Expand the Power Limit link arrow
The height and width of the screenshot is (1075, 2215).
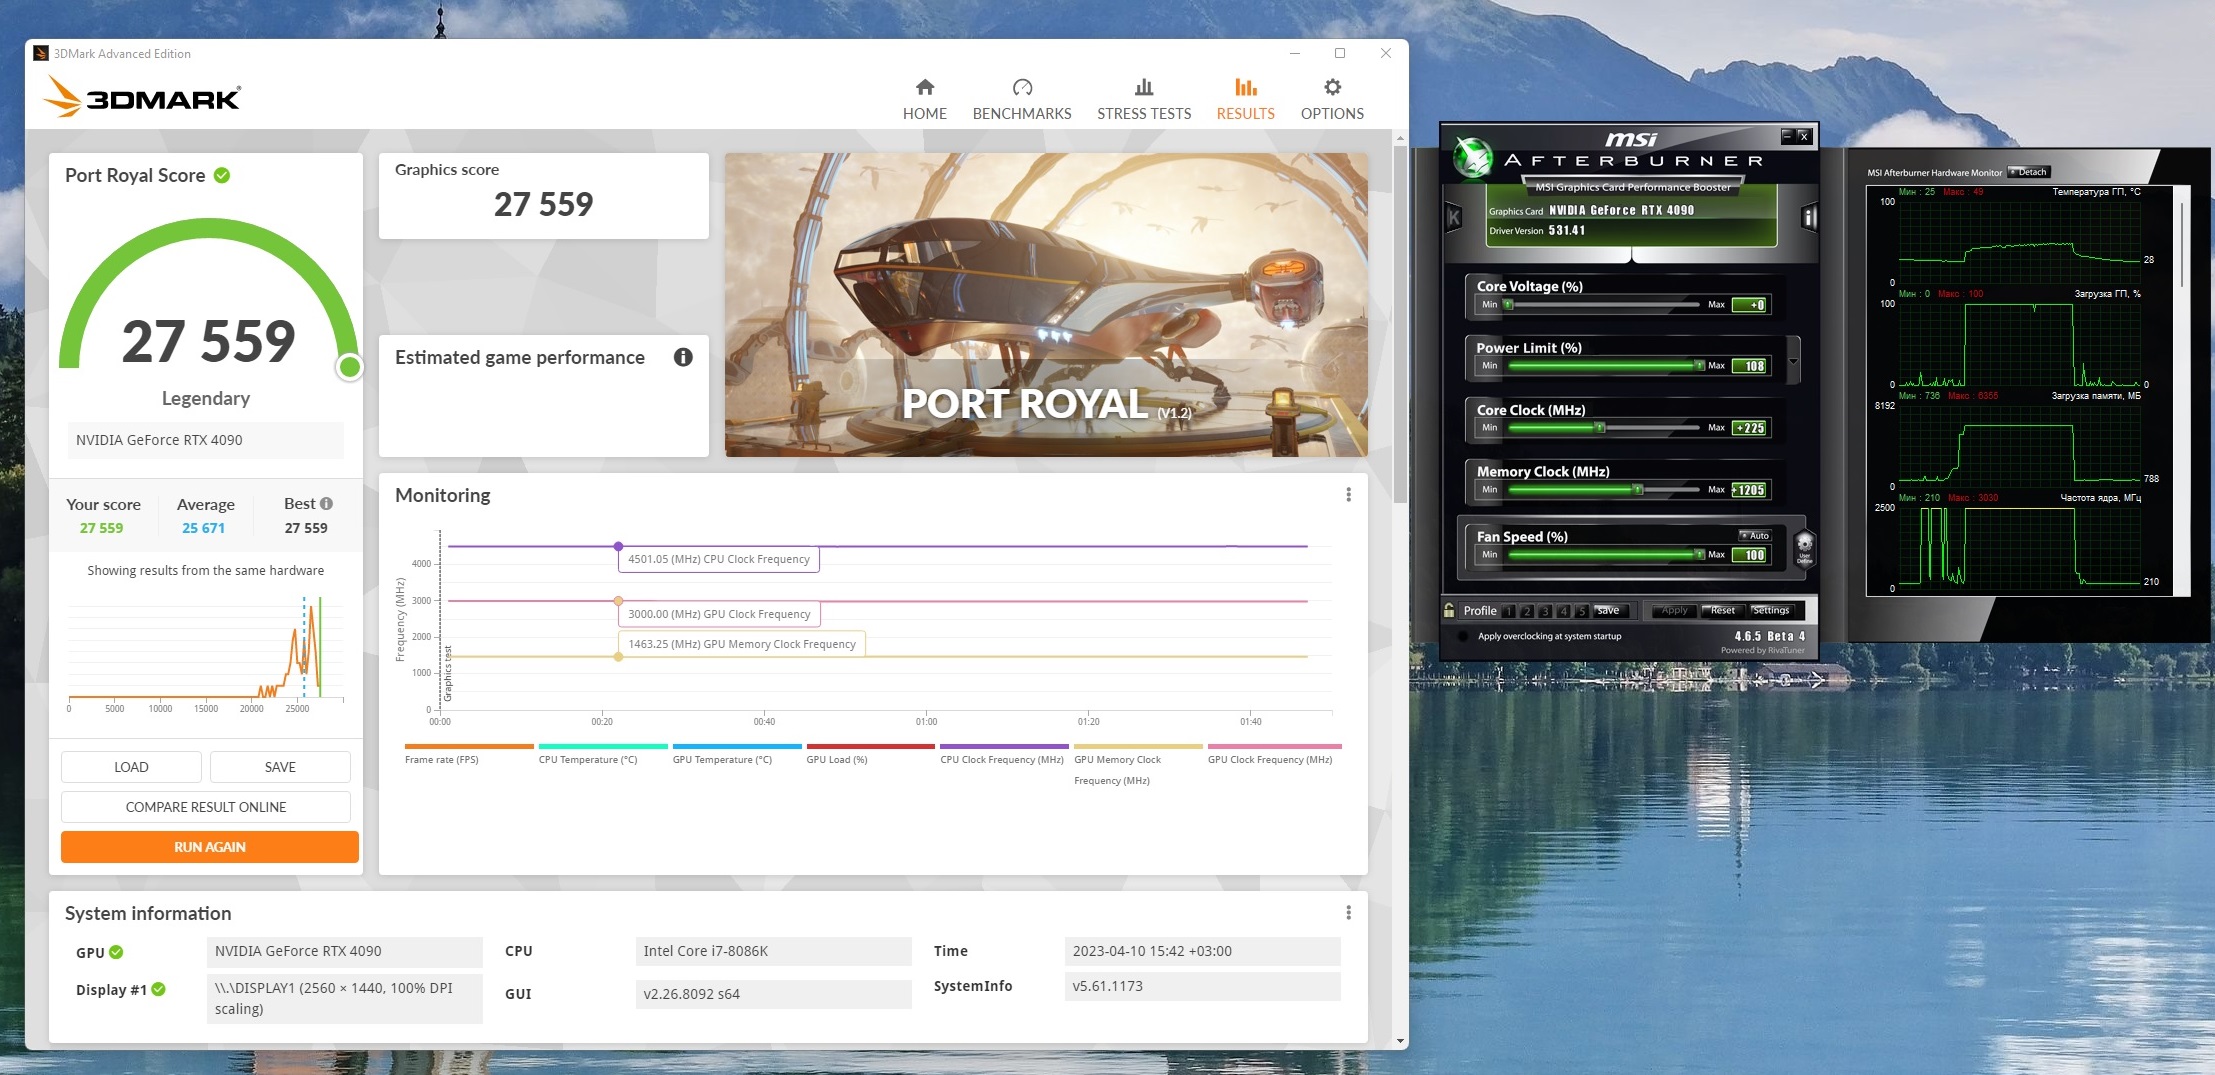pyautogui.click(x=1793, y=361)
